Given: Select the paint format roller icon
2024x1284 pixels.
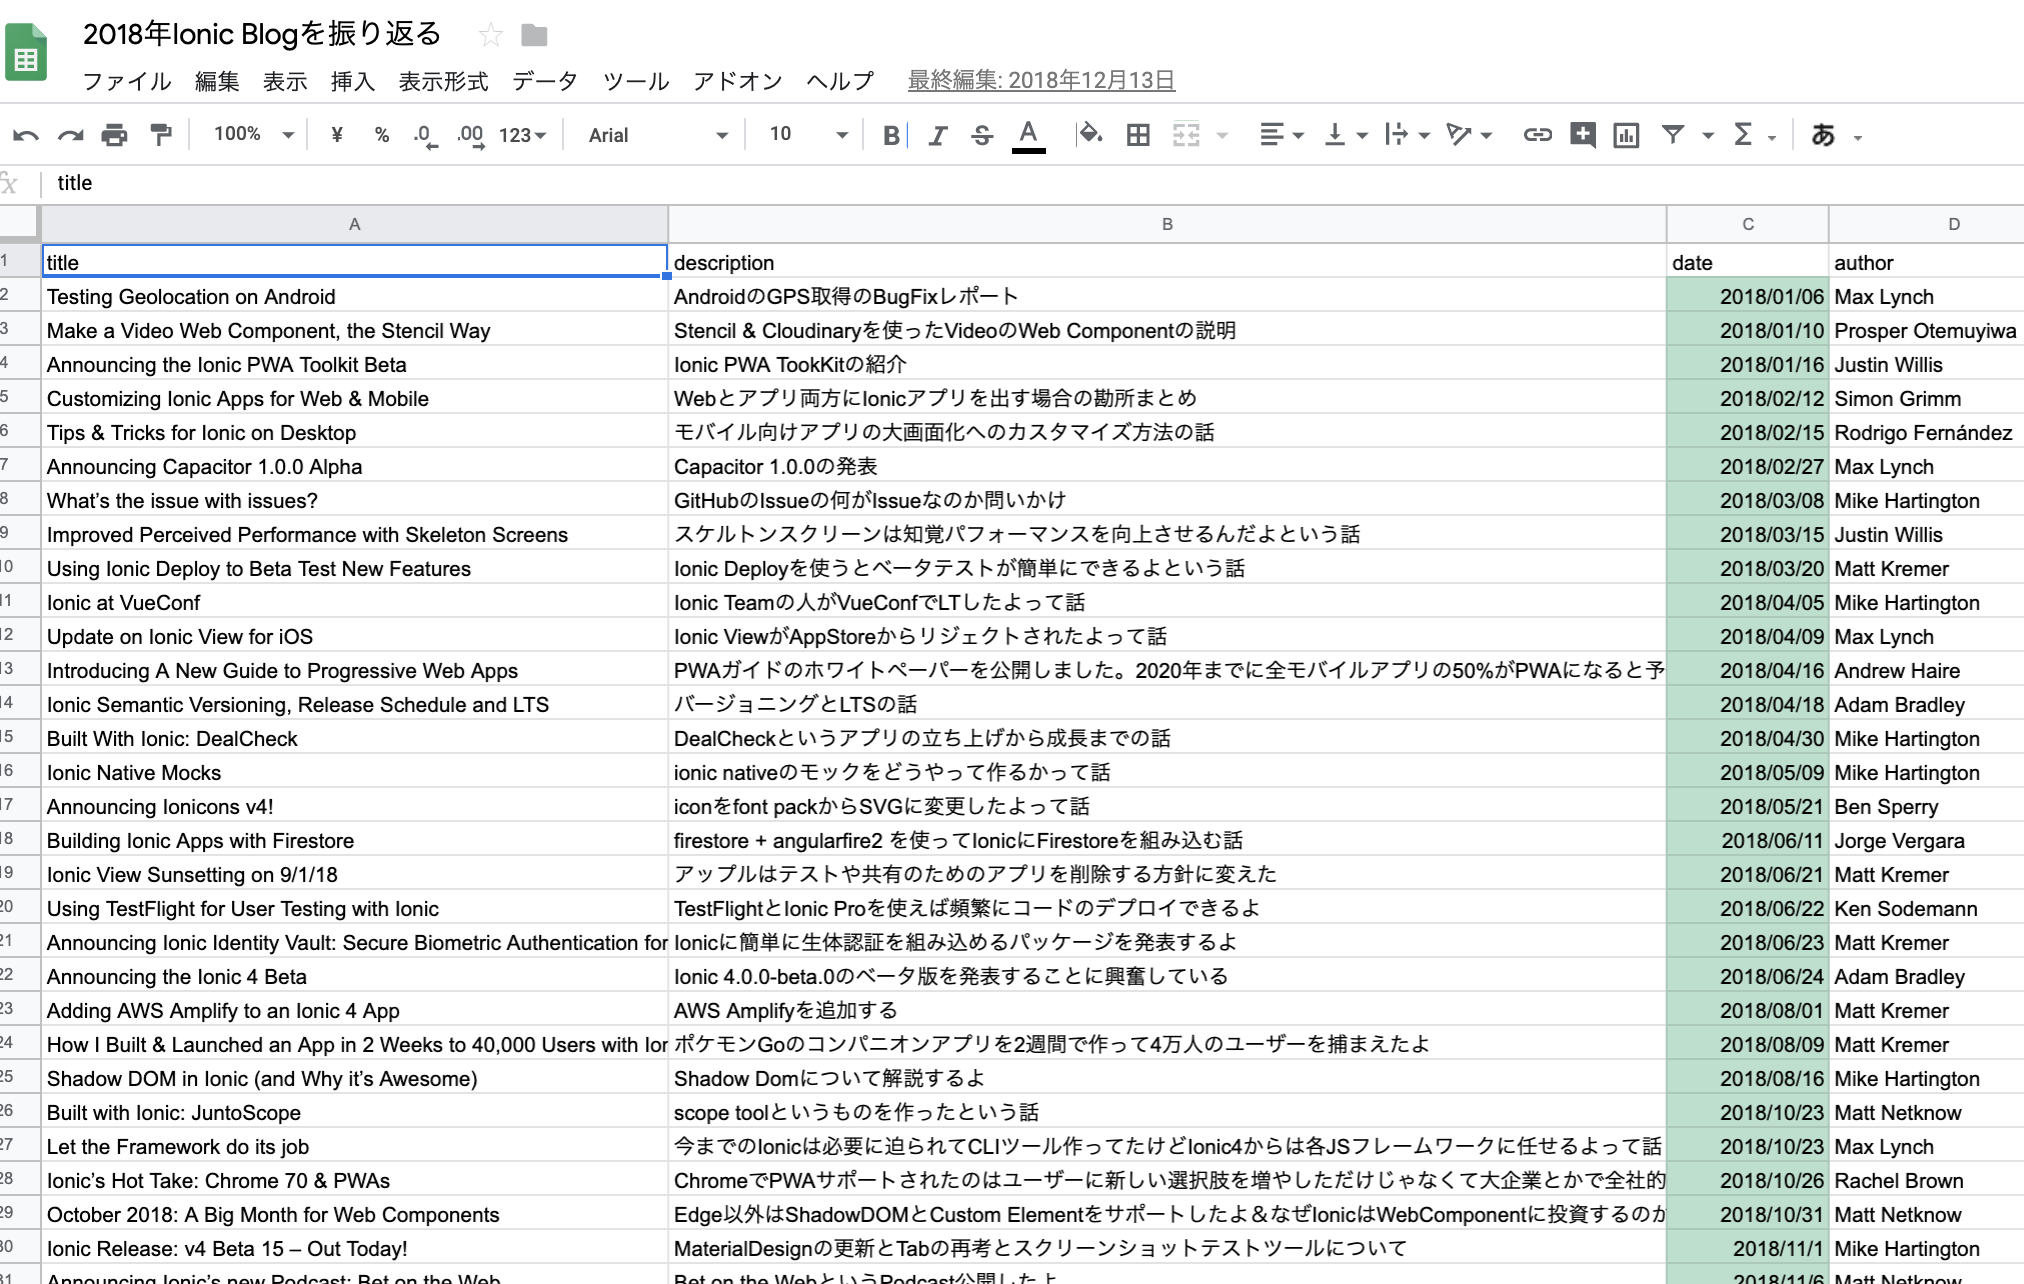Looking at the screenshot, I should (160, 135).
